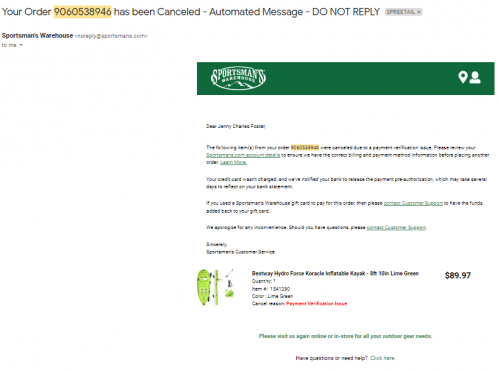Click the Bestway Hydro Force Koracle Kayak product title
Screen dimensions: 500x371
tap(335, 273)
